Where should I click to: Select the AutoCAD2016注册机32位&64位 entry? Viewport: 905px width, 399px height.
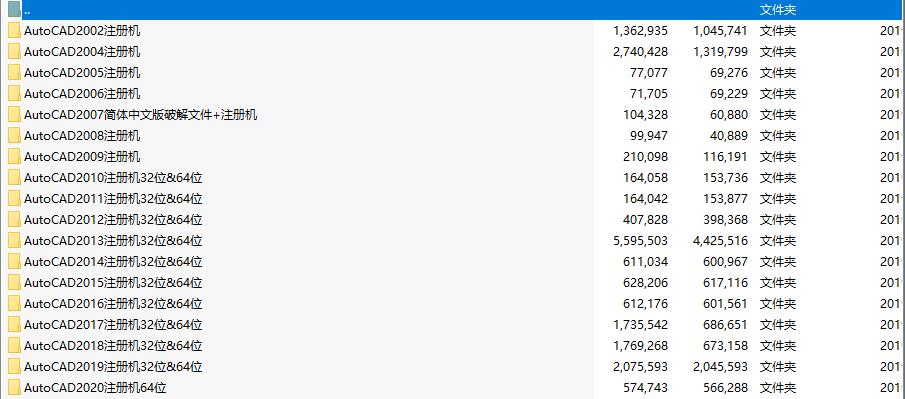point(113,304)
